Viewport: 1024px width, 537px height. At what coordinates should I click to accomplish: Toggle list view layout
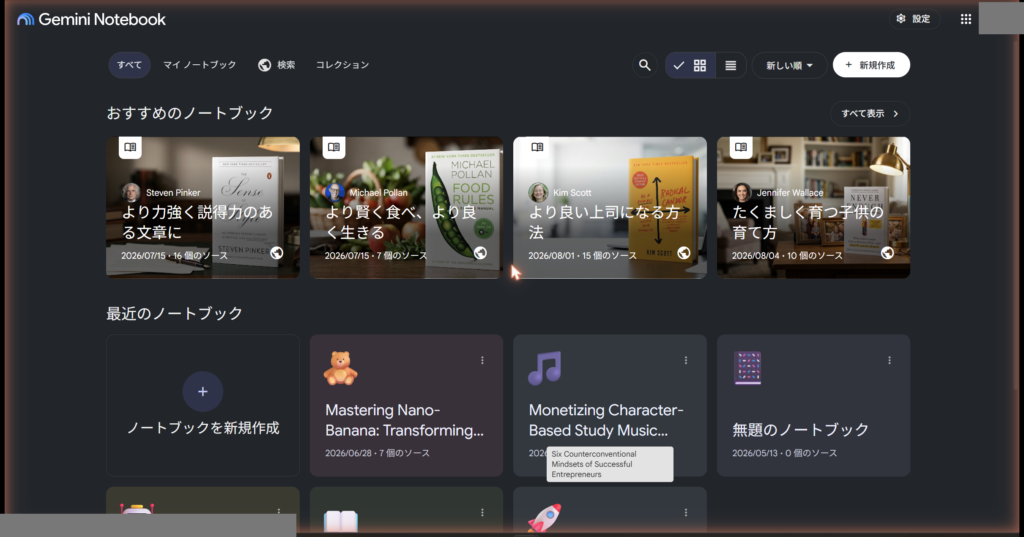coord(731,65)
